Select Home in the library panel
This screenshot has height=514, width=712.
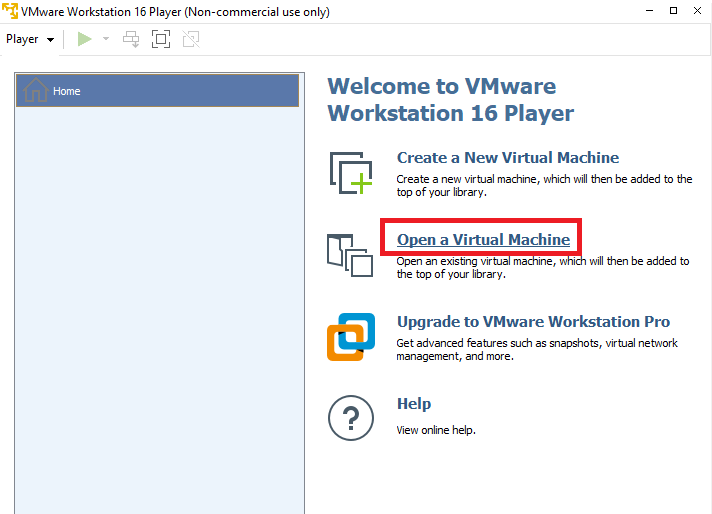[x=157, y=91]
